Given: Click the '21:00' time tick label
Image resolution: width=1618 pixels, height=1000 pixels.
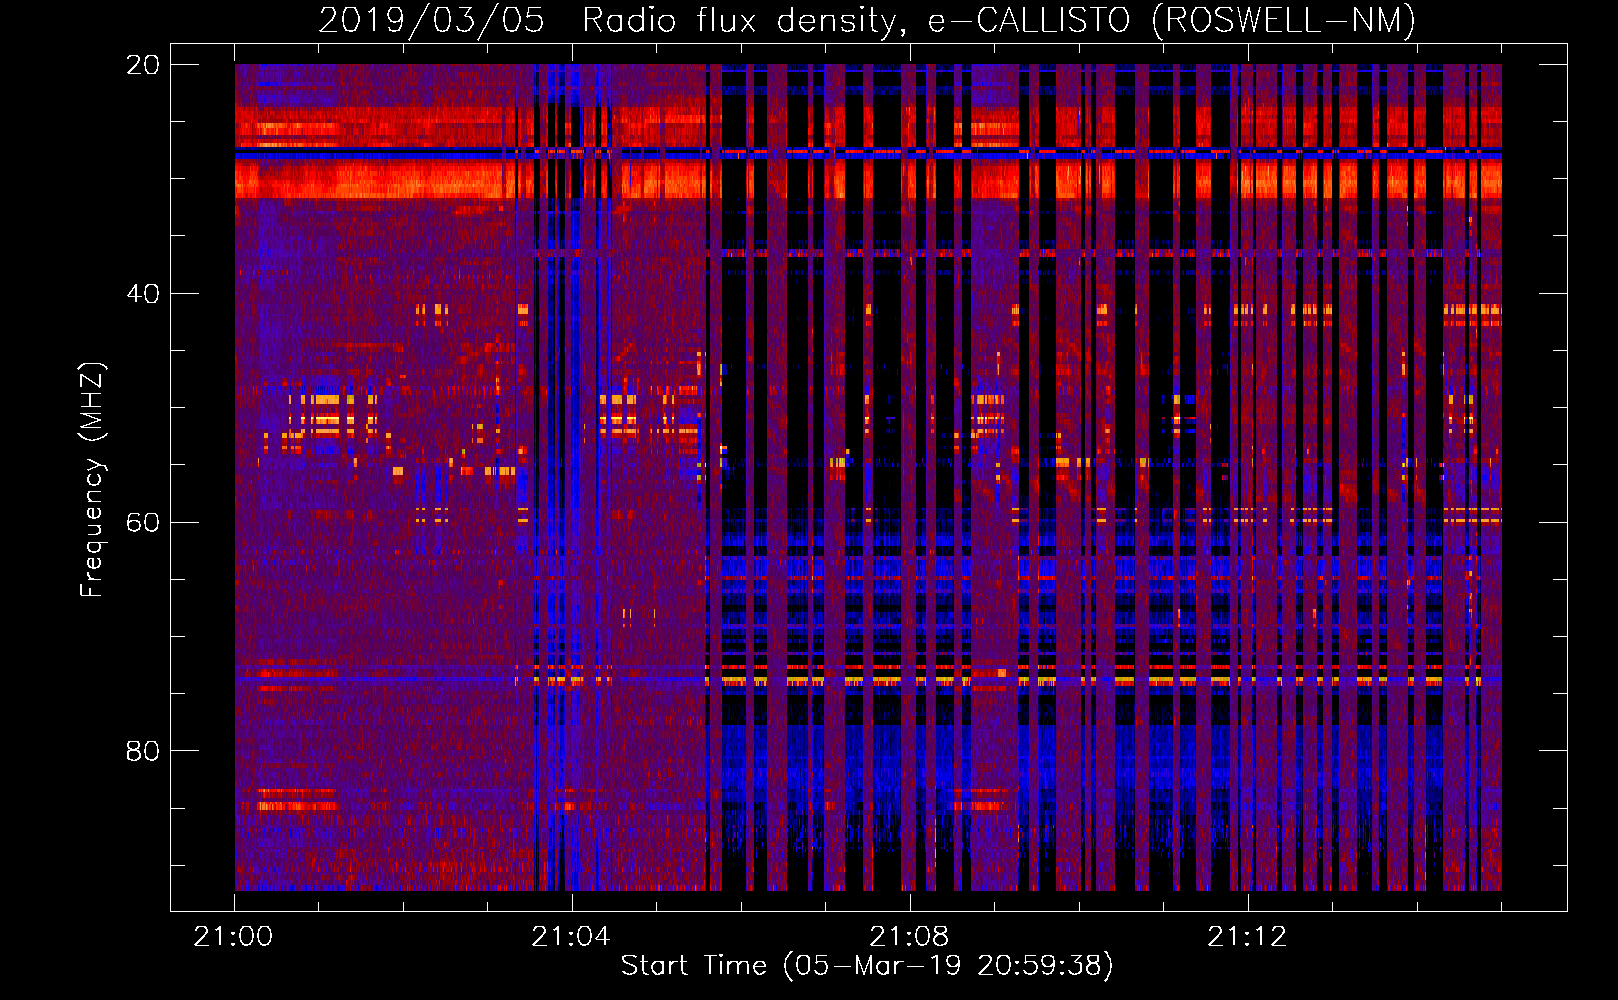Looking at the screenshot, I should [233, 937].
